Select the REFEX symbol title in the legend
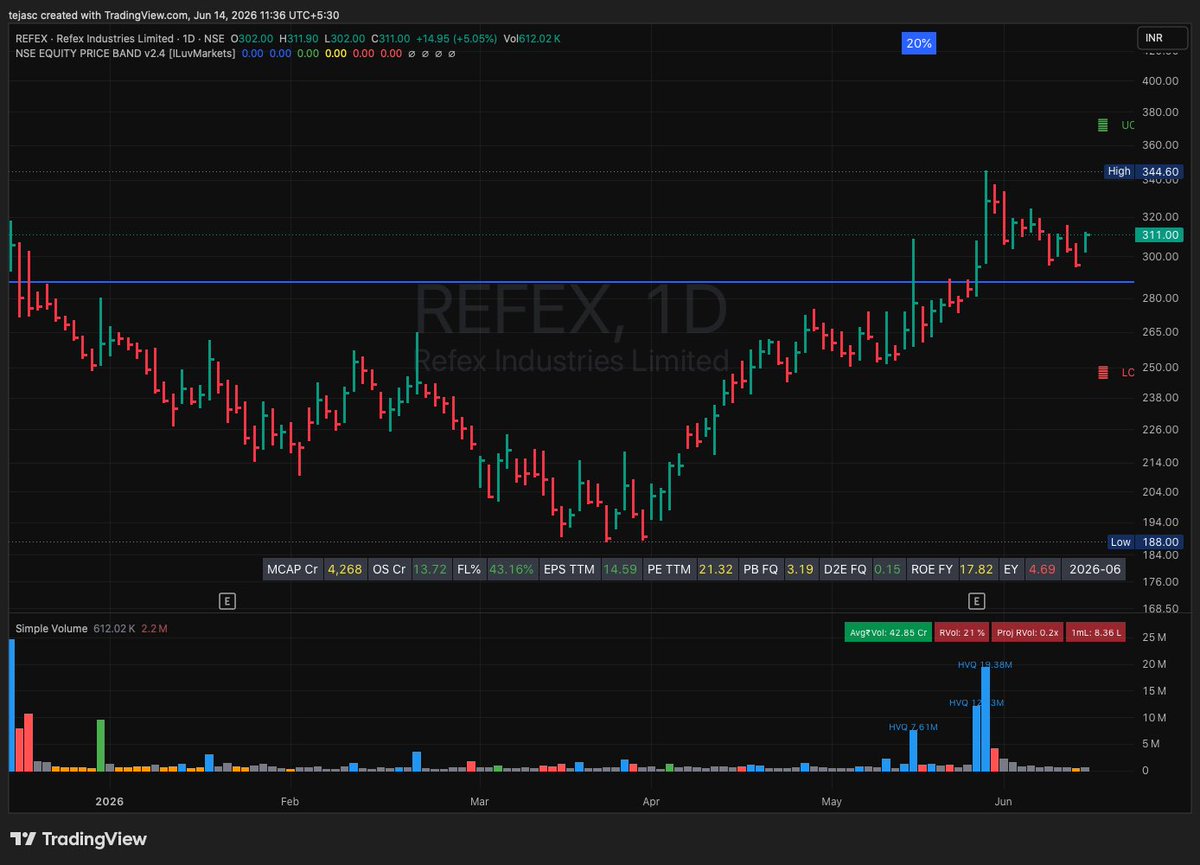 [x=120, y=38]
